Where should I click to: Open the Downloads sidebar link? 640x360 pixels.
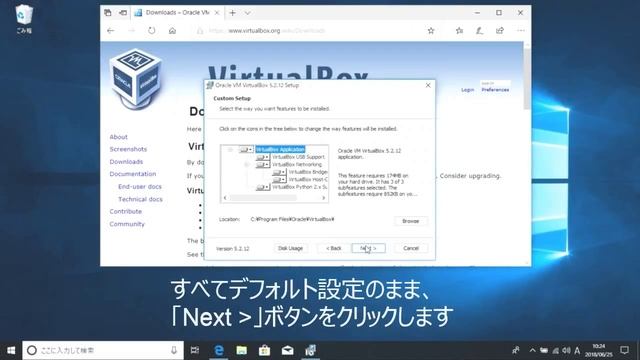126,162
